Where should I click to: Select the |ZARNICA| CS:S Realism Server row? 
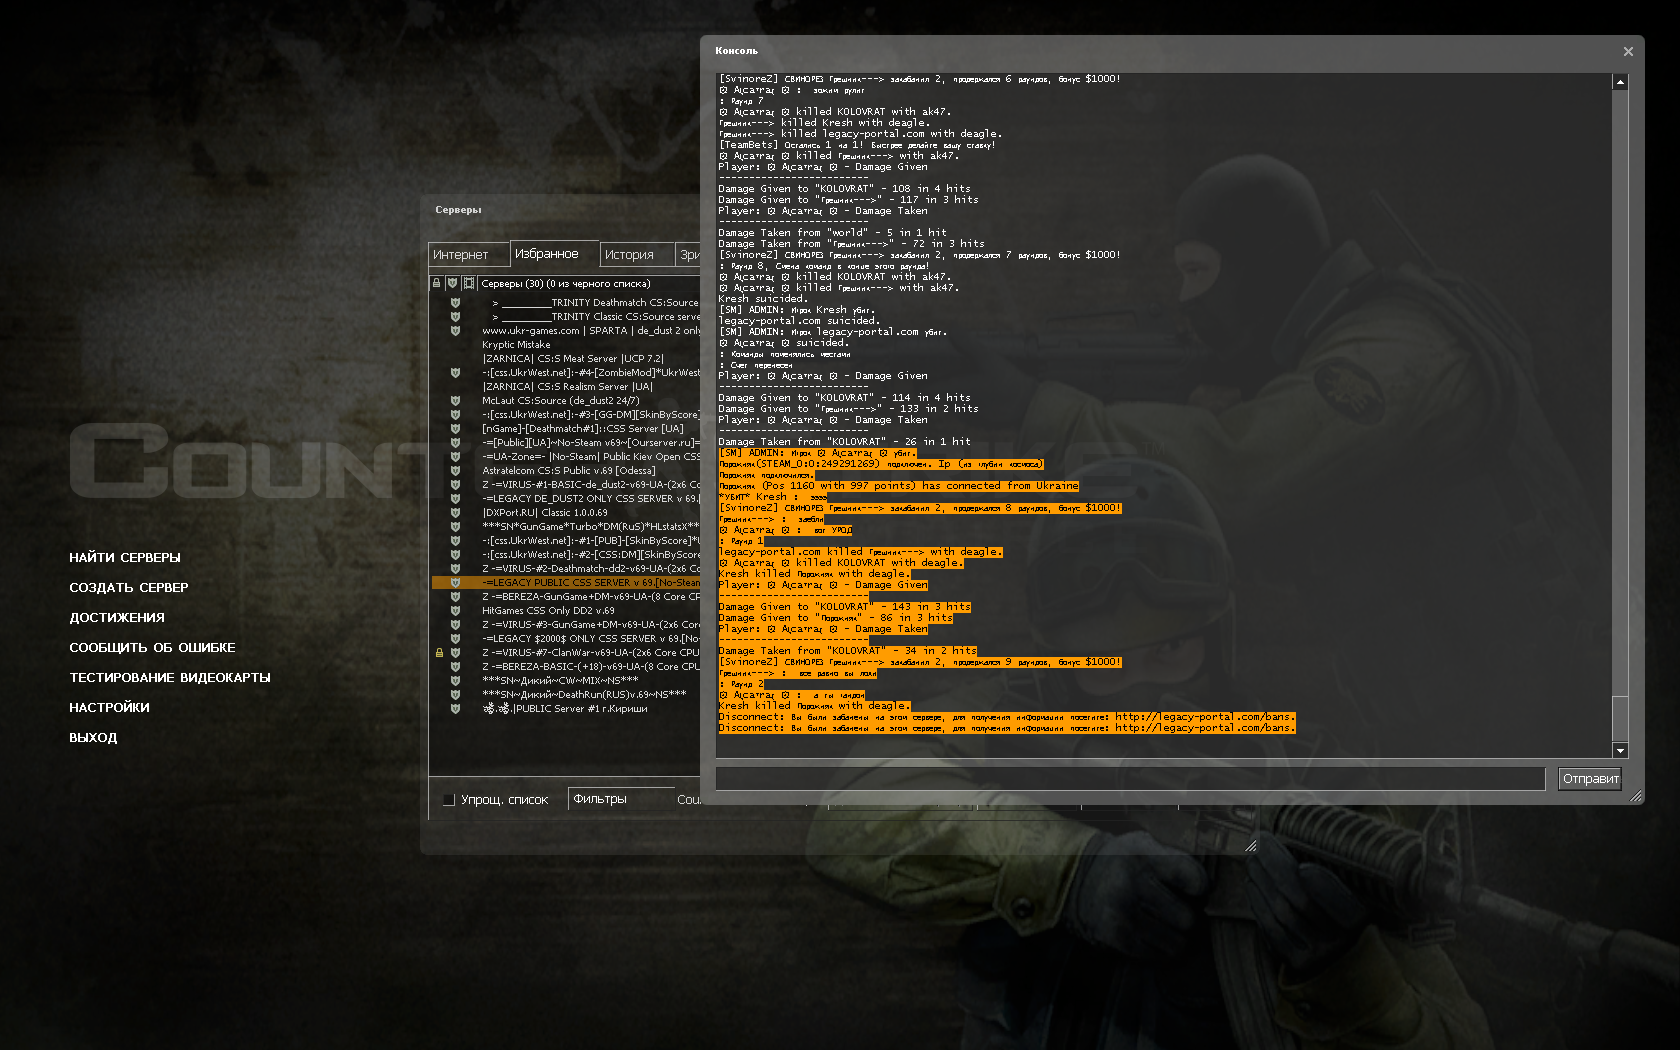(x=566, y=387)
